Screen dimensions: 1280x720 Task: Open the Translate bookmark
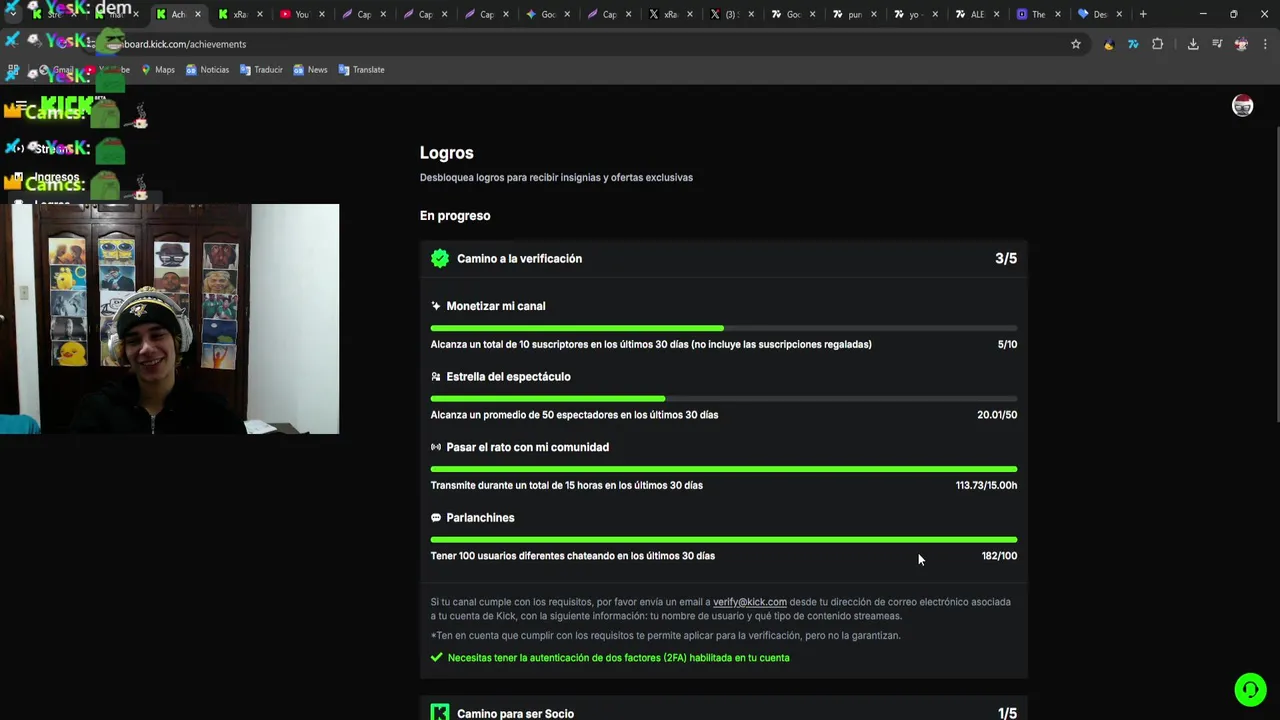point(361,70)
